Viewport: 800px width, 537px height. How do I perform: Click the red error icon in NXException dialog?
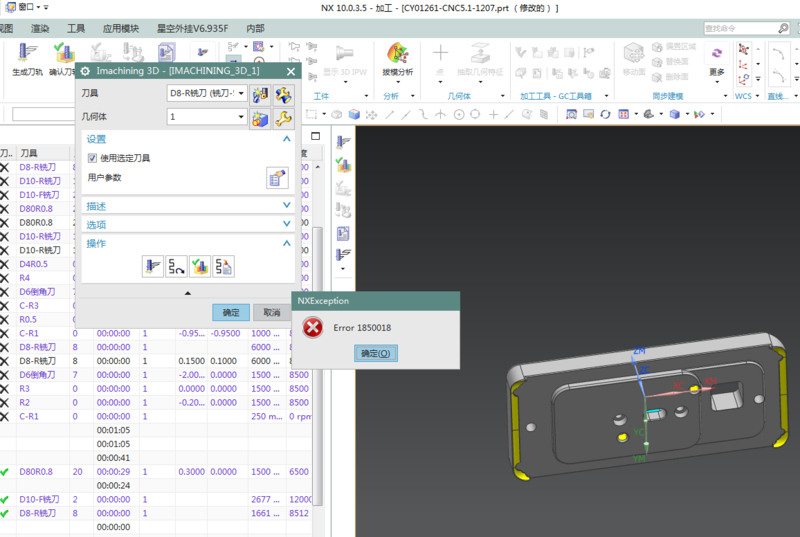[312, 327]
